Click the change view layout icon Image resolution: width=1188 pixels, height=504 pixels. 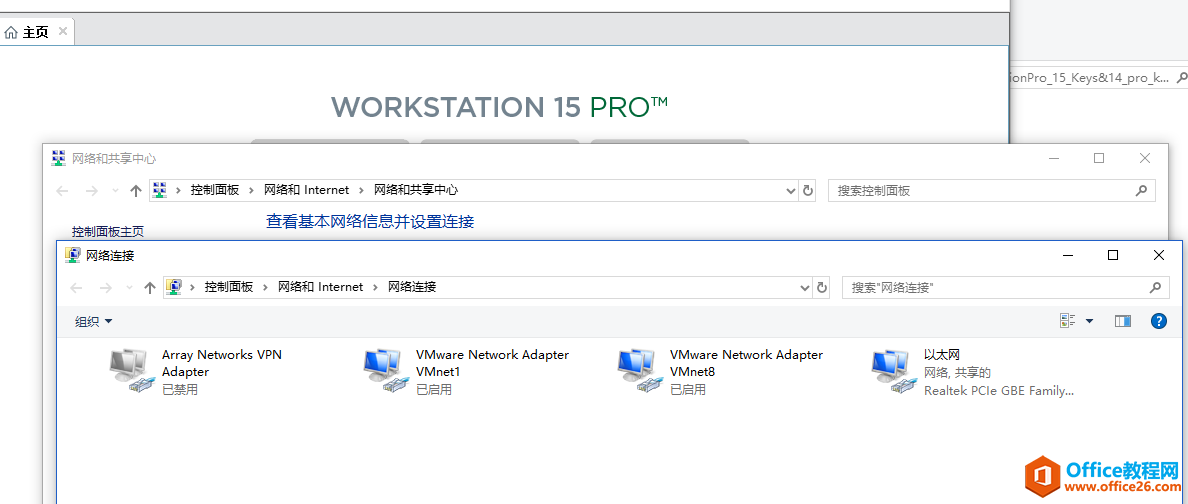click(1068, 321)
